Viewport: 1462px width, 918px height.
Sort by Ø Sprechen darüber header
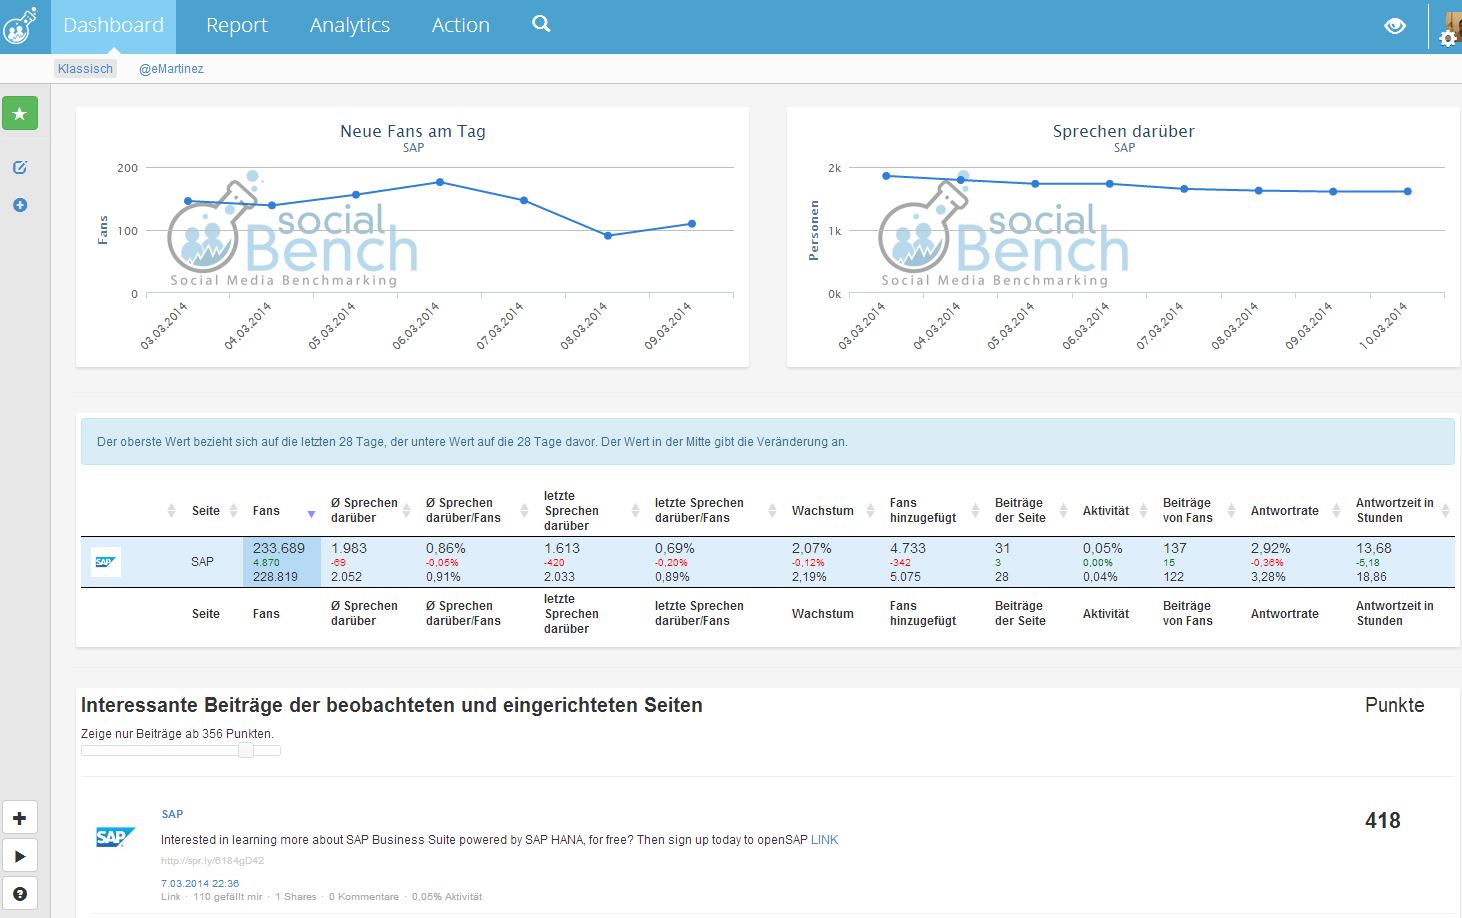click(364, 510)
